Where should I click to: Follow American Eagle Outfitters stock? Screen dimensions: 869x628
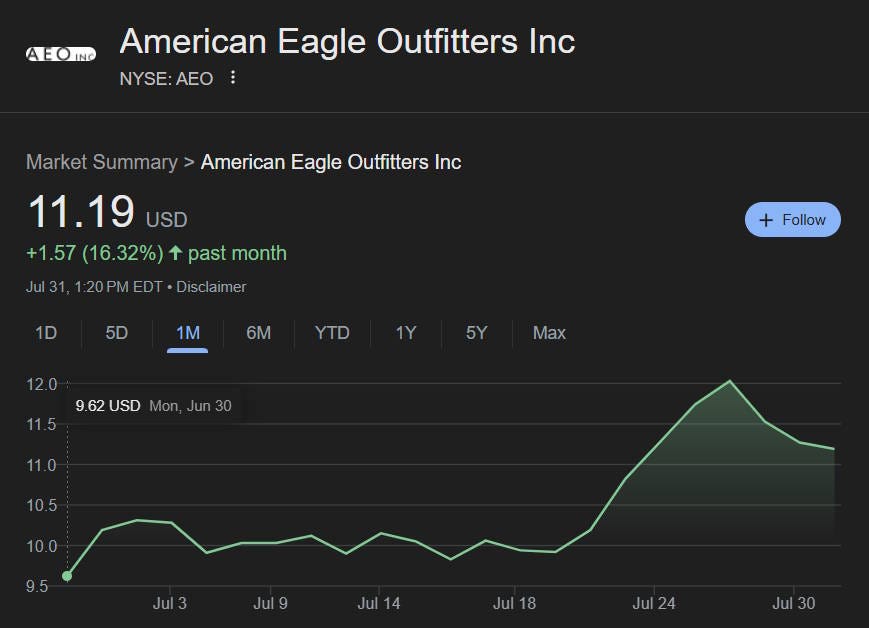[x=793, y=219]
